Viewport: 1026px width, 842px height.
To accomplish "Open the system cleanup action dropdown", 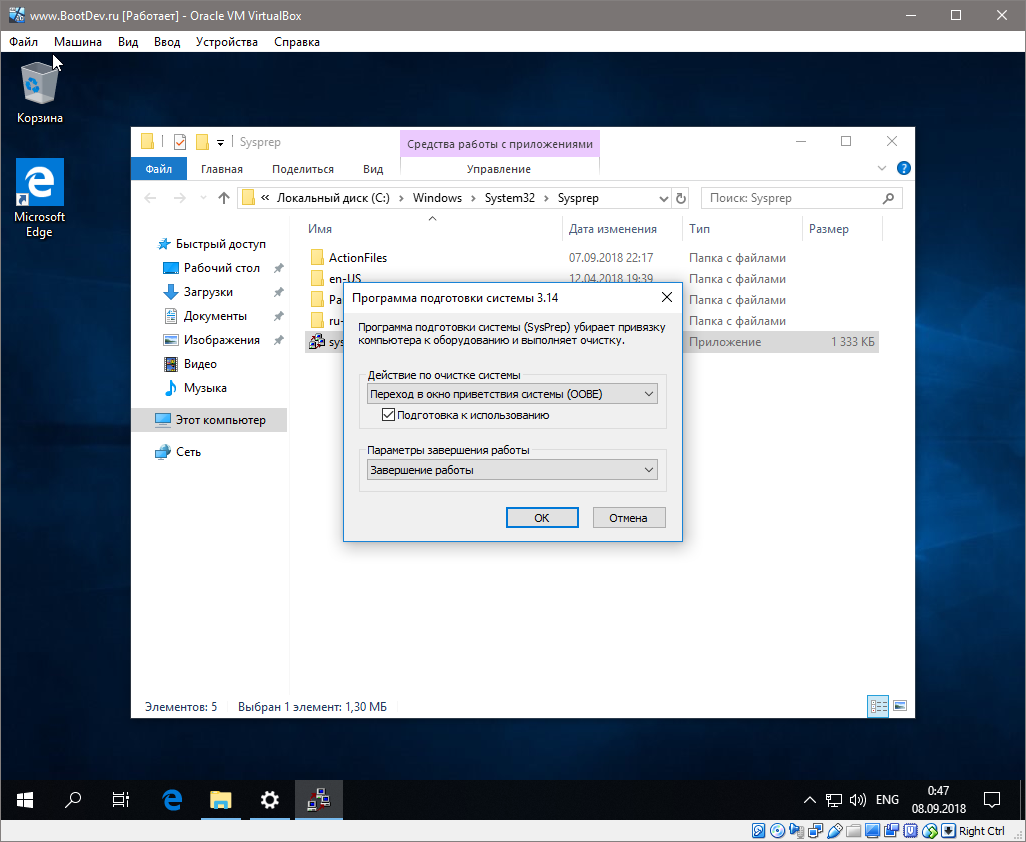I will pos(512,394).
